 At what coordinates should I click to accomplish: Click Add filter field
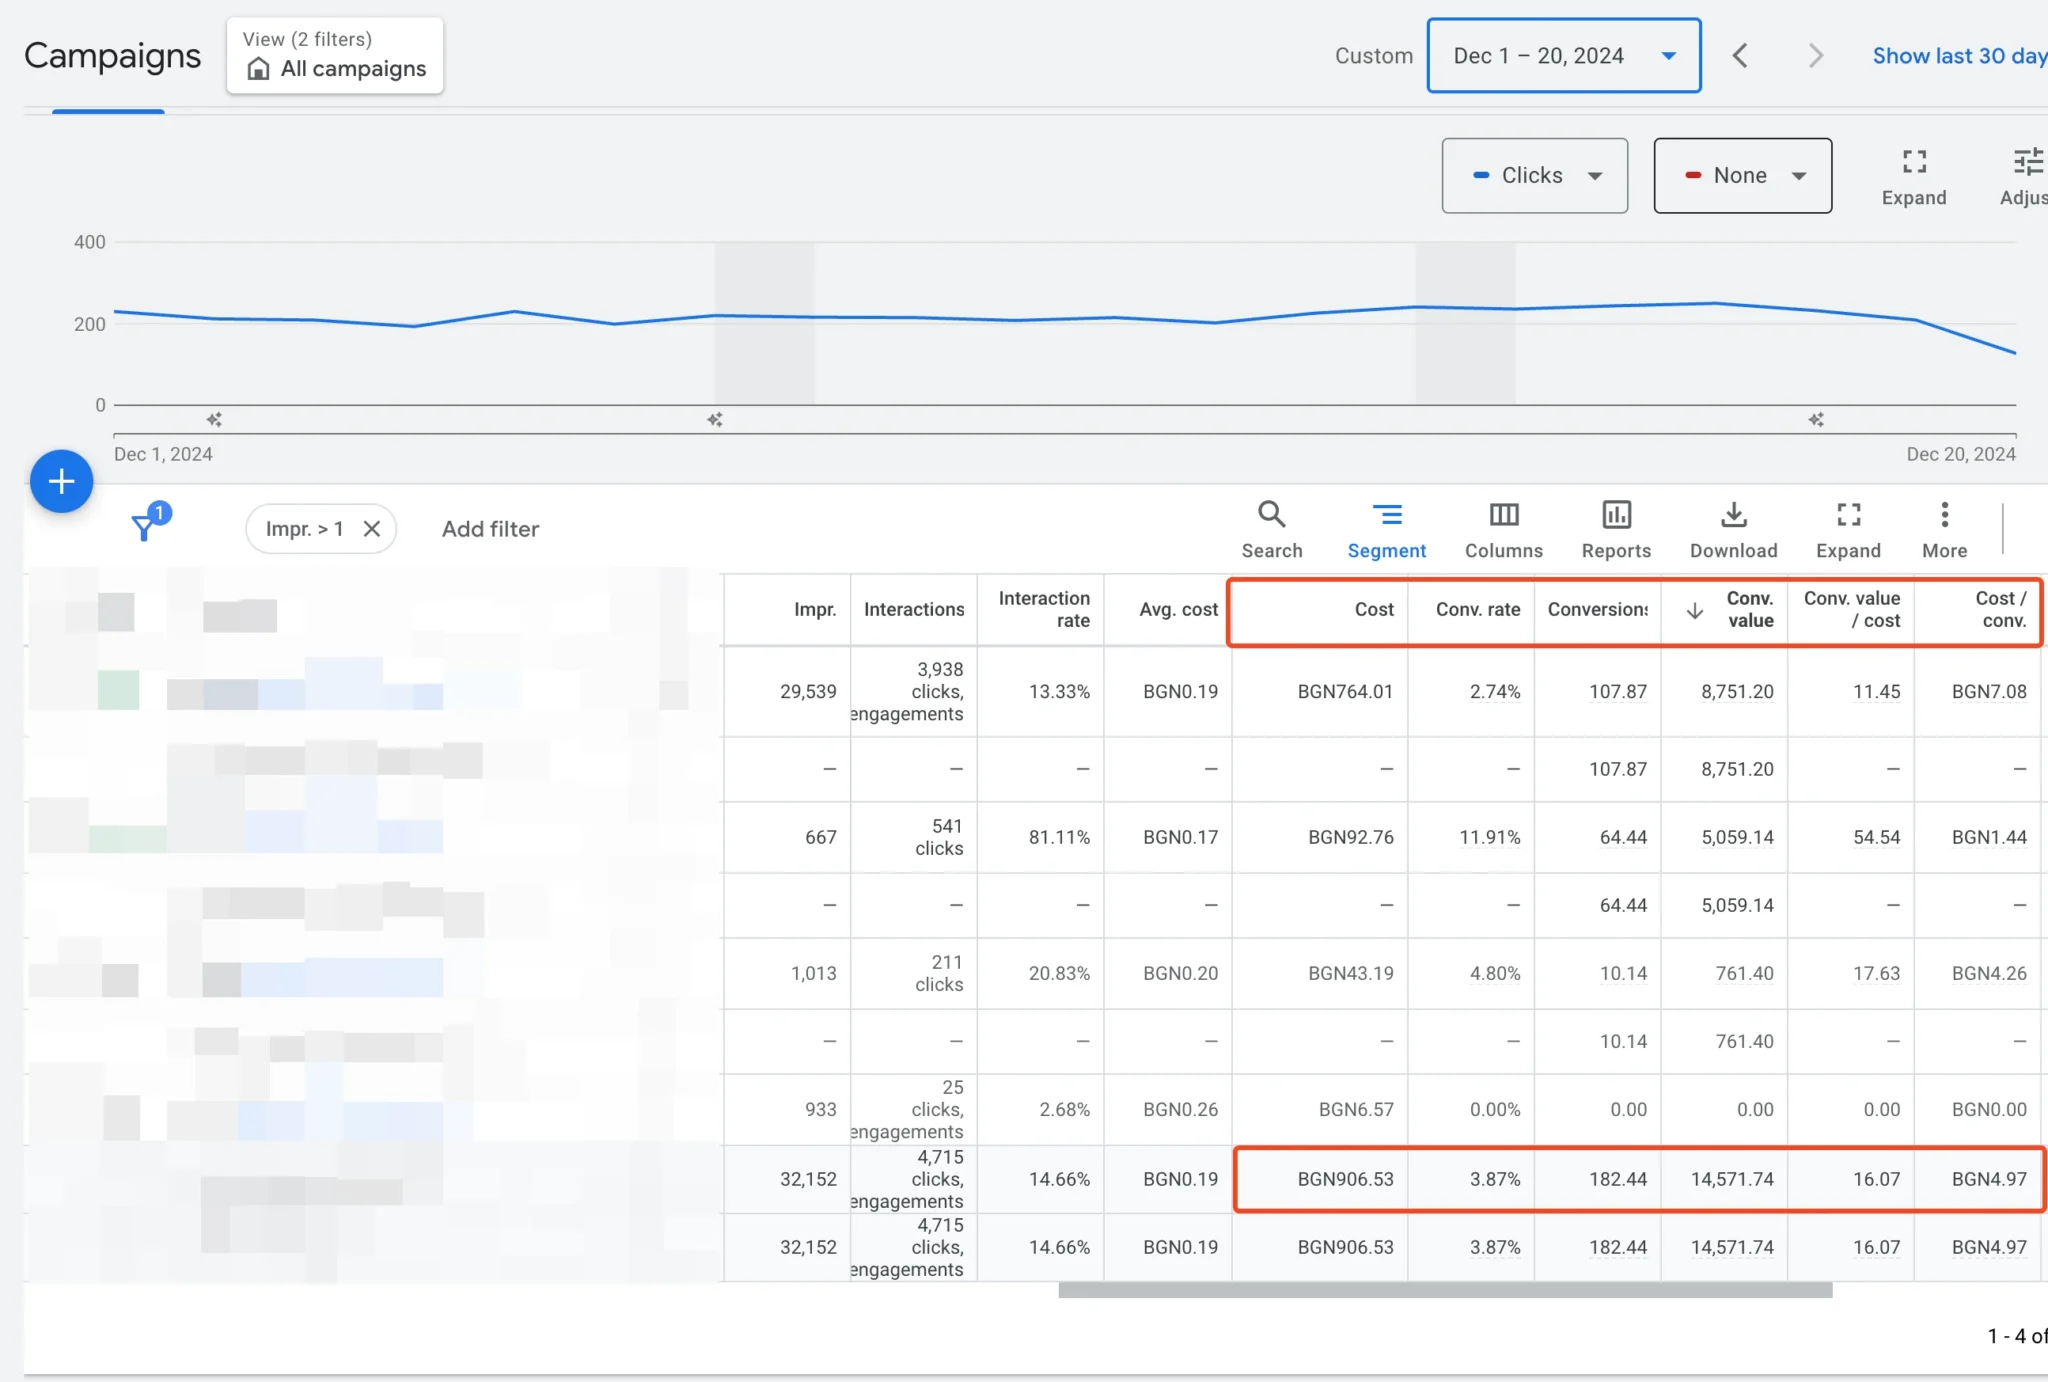pyautogui.click(x=490, y=529)
